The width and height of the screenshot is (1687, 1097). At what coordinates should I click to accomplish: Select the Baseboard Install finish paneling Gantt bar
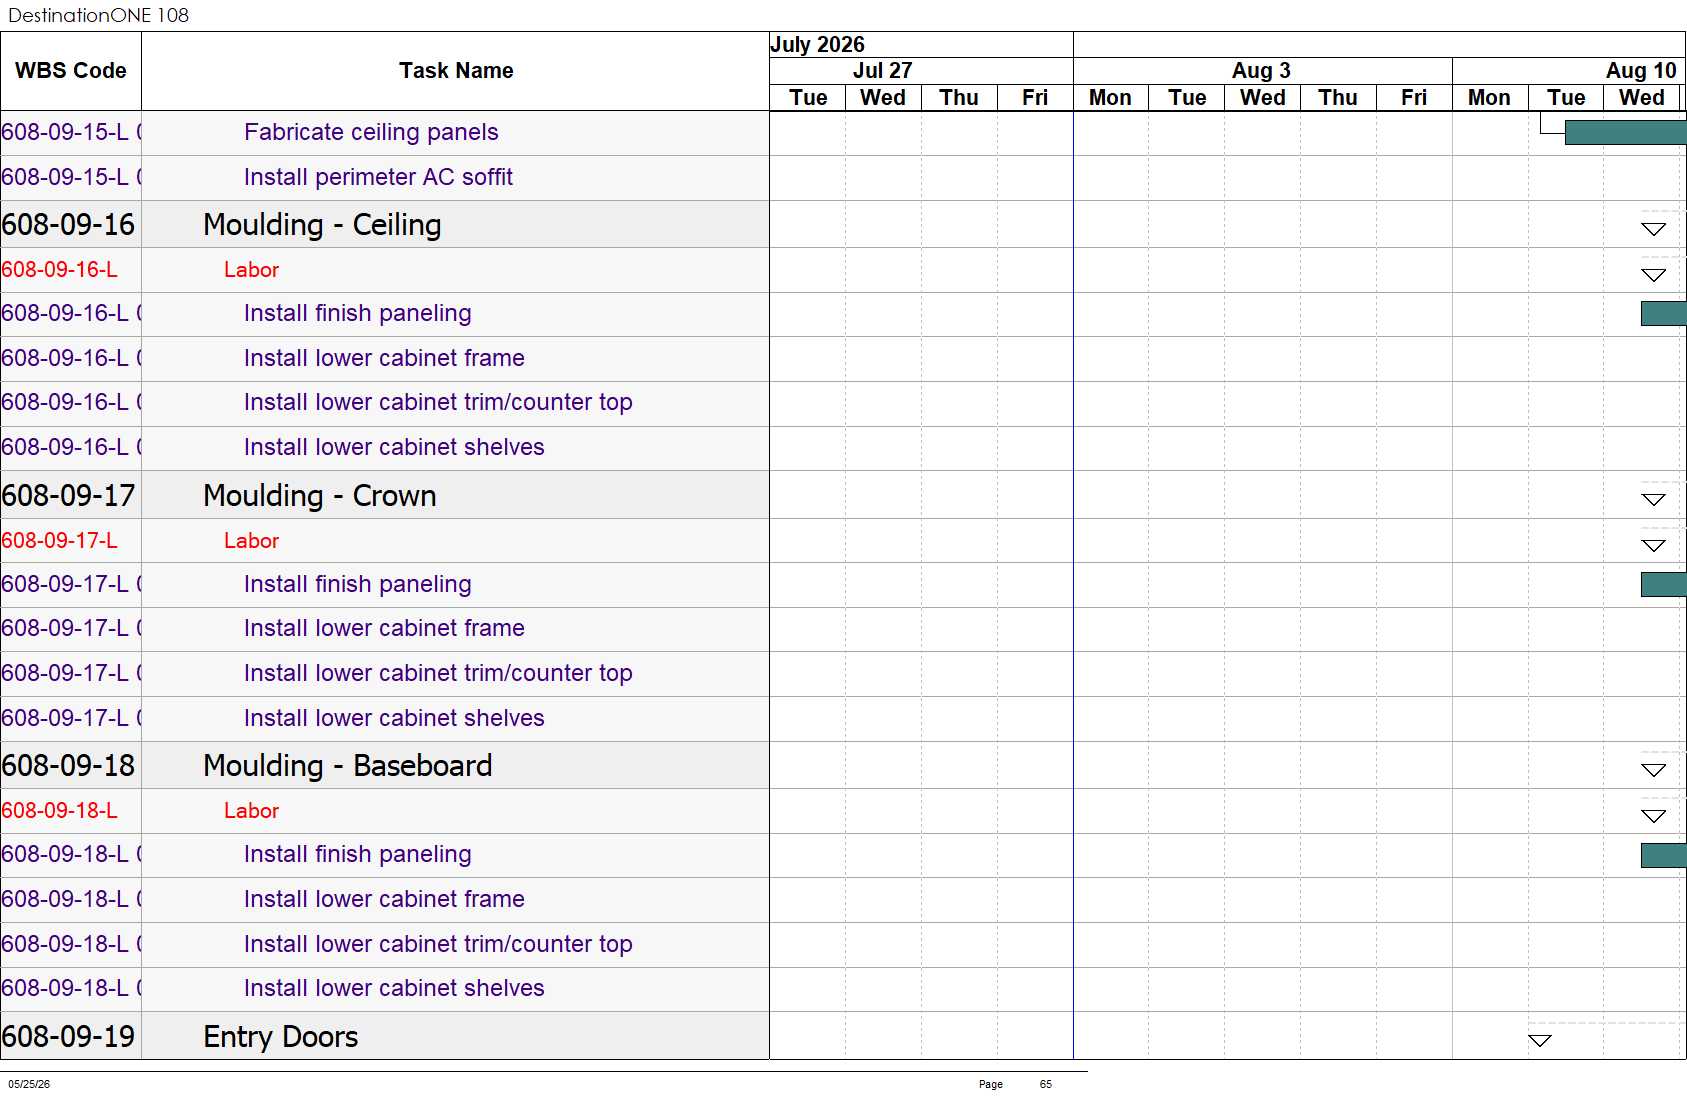coord(1663,855)
